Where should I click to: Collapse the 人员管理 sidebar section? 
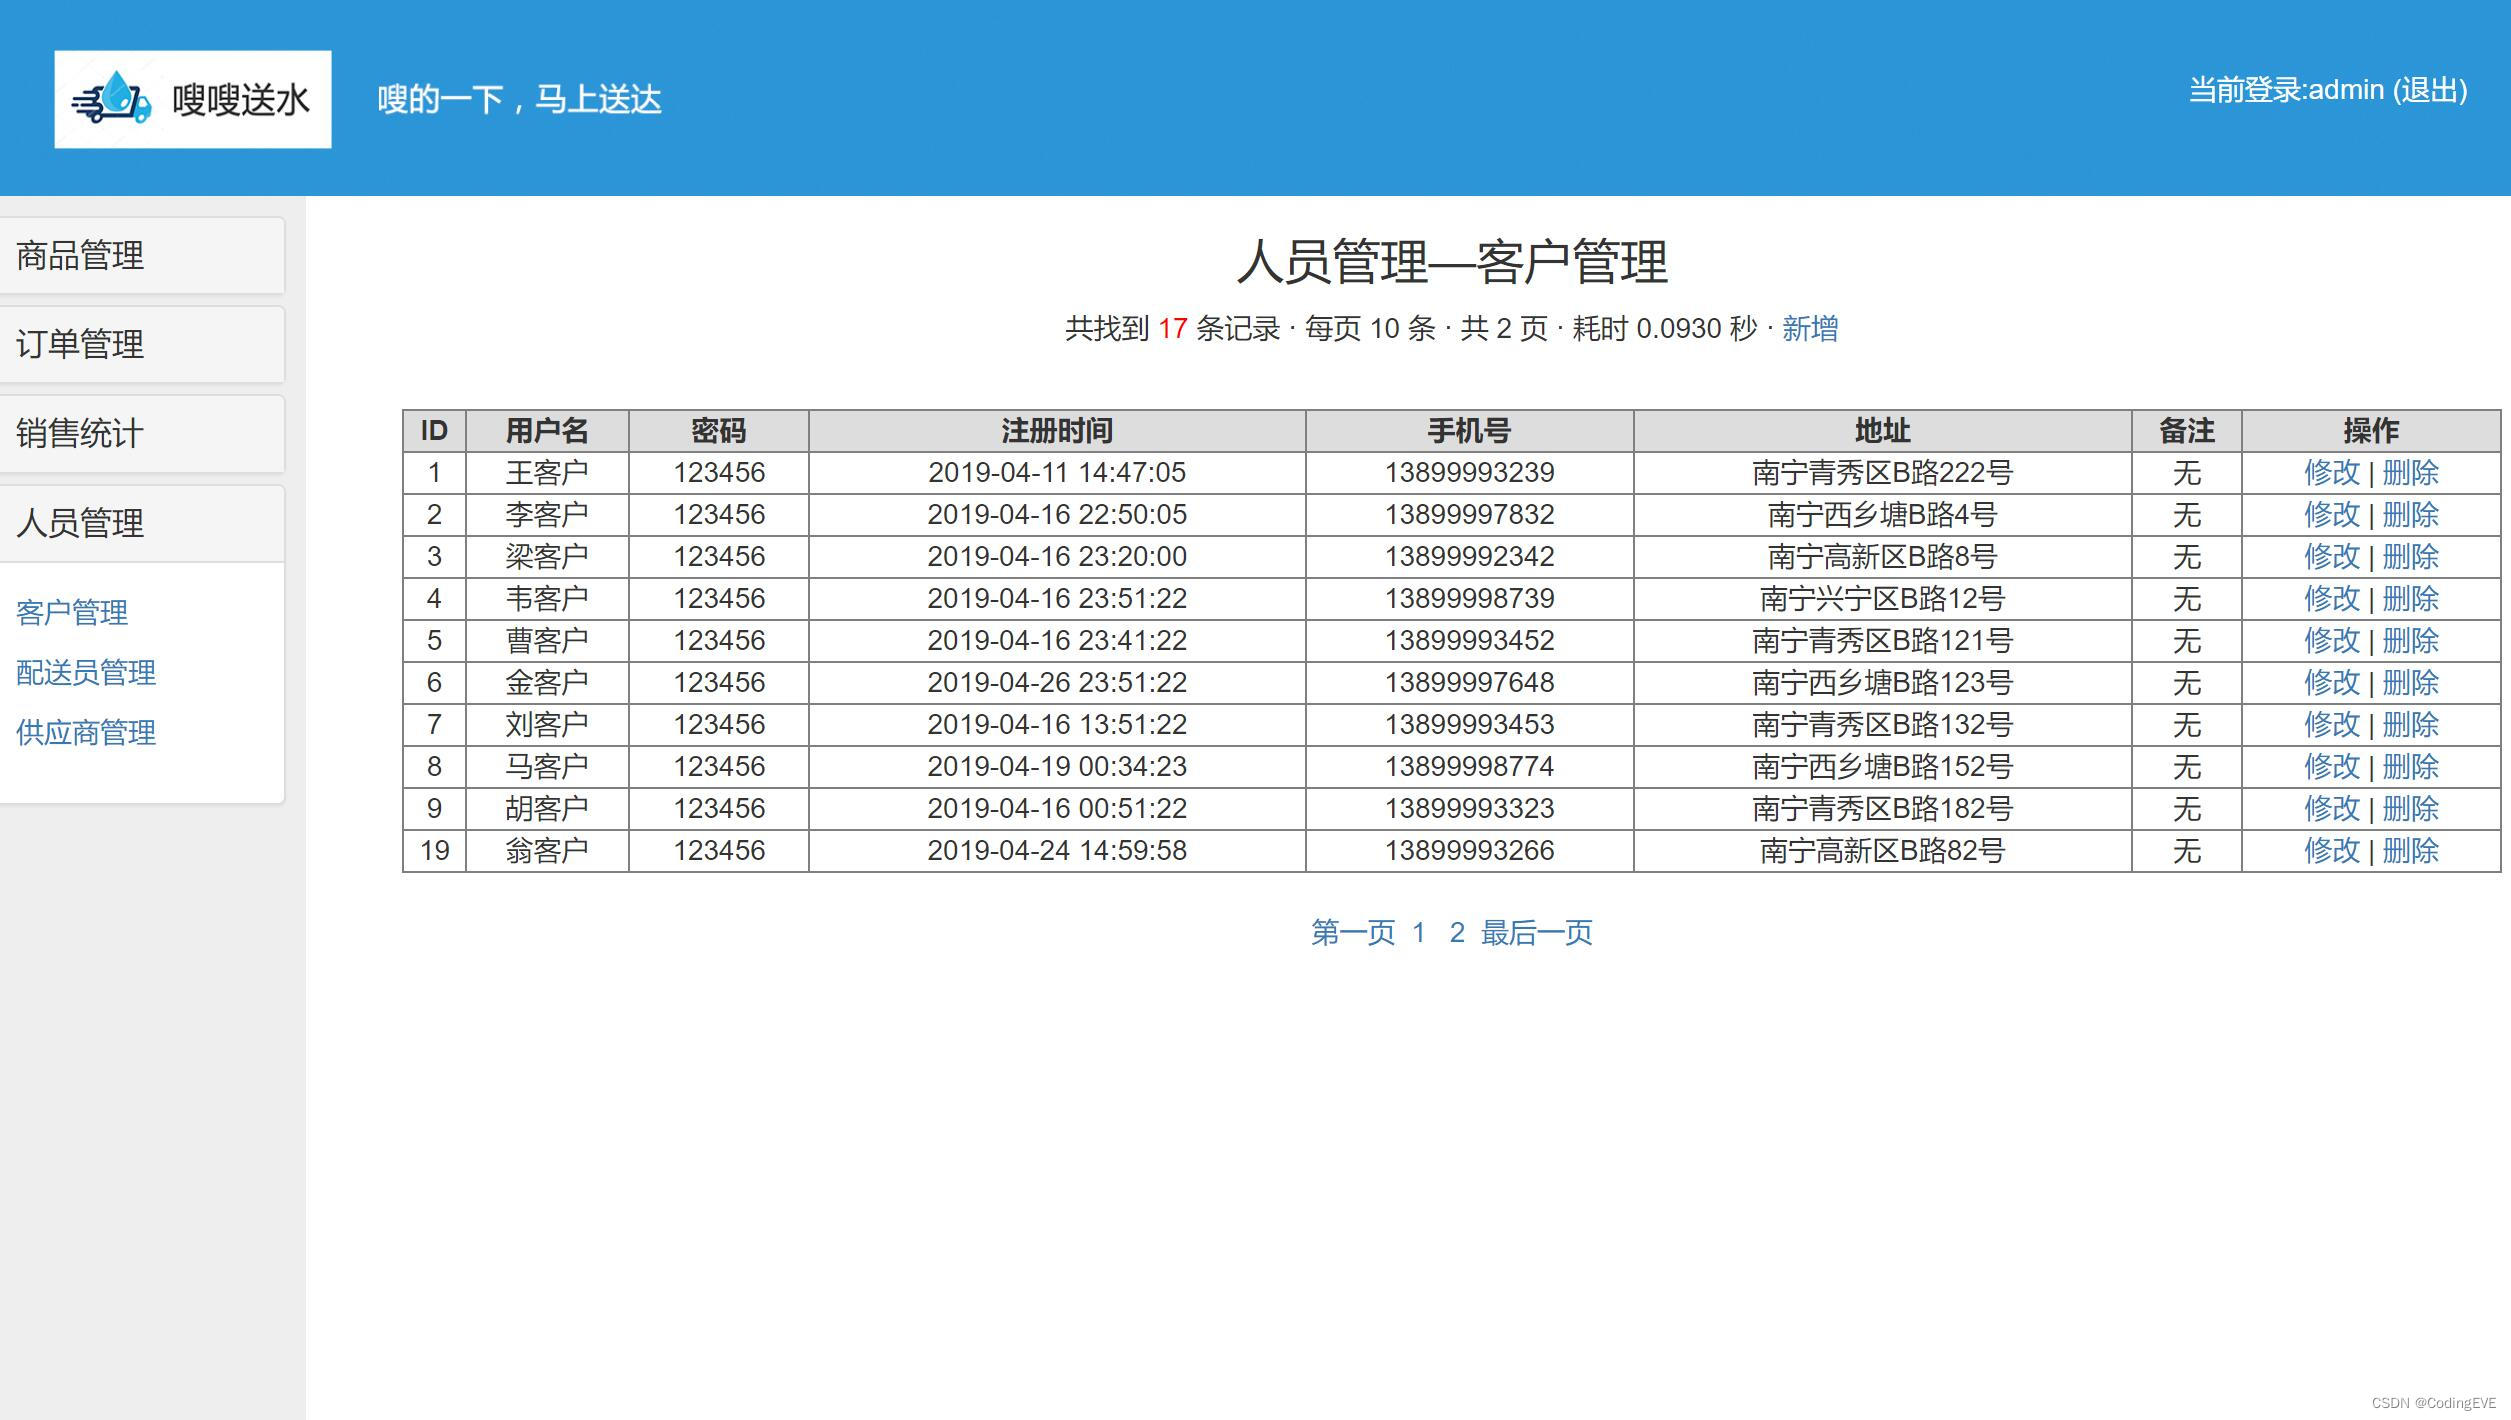coord(80,523)
